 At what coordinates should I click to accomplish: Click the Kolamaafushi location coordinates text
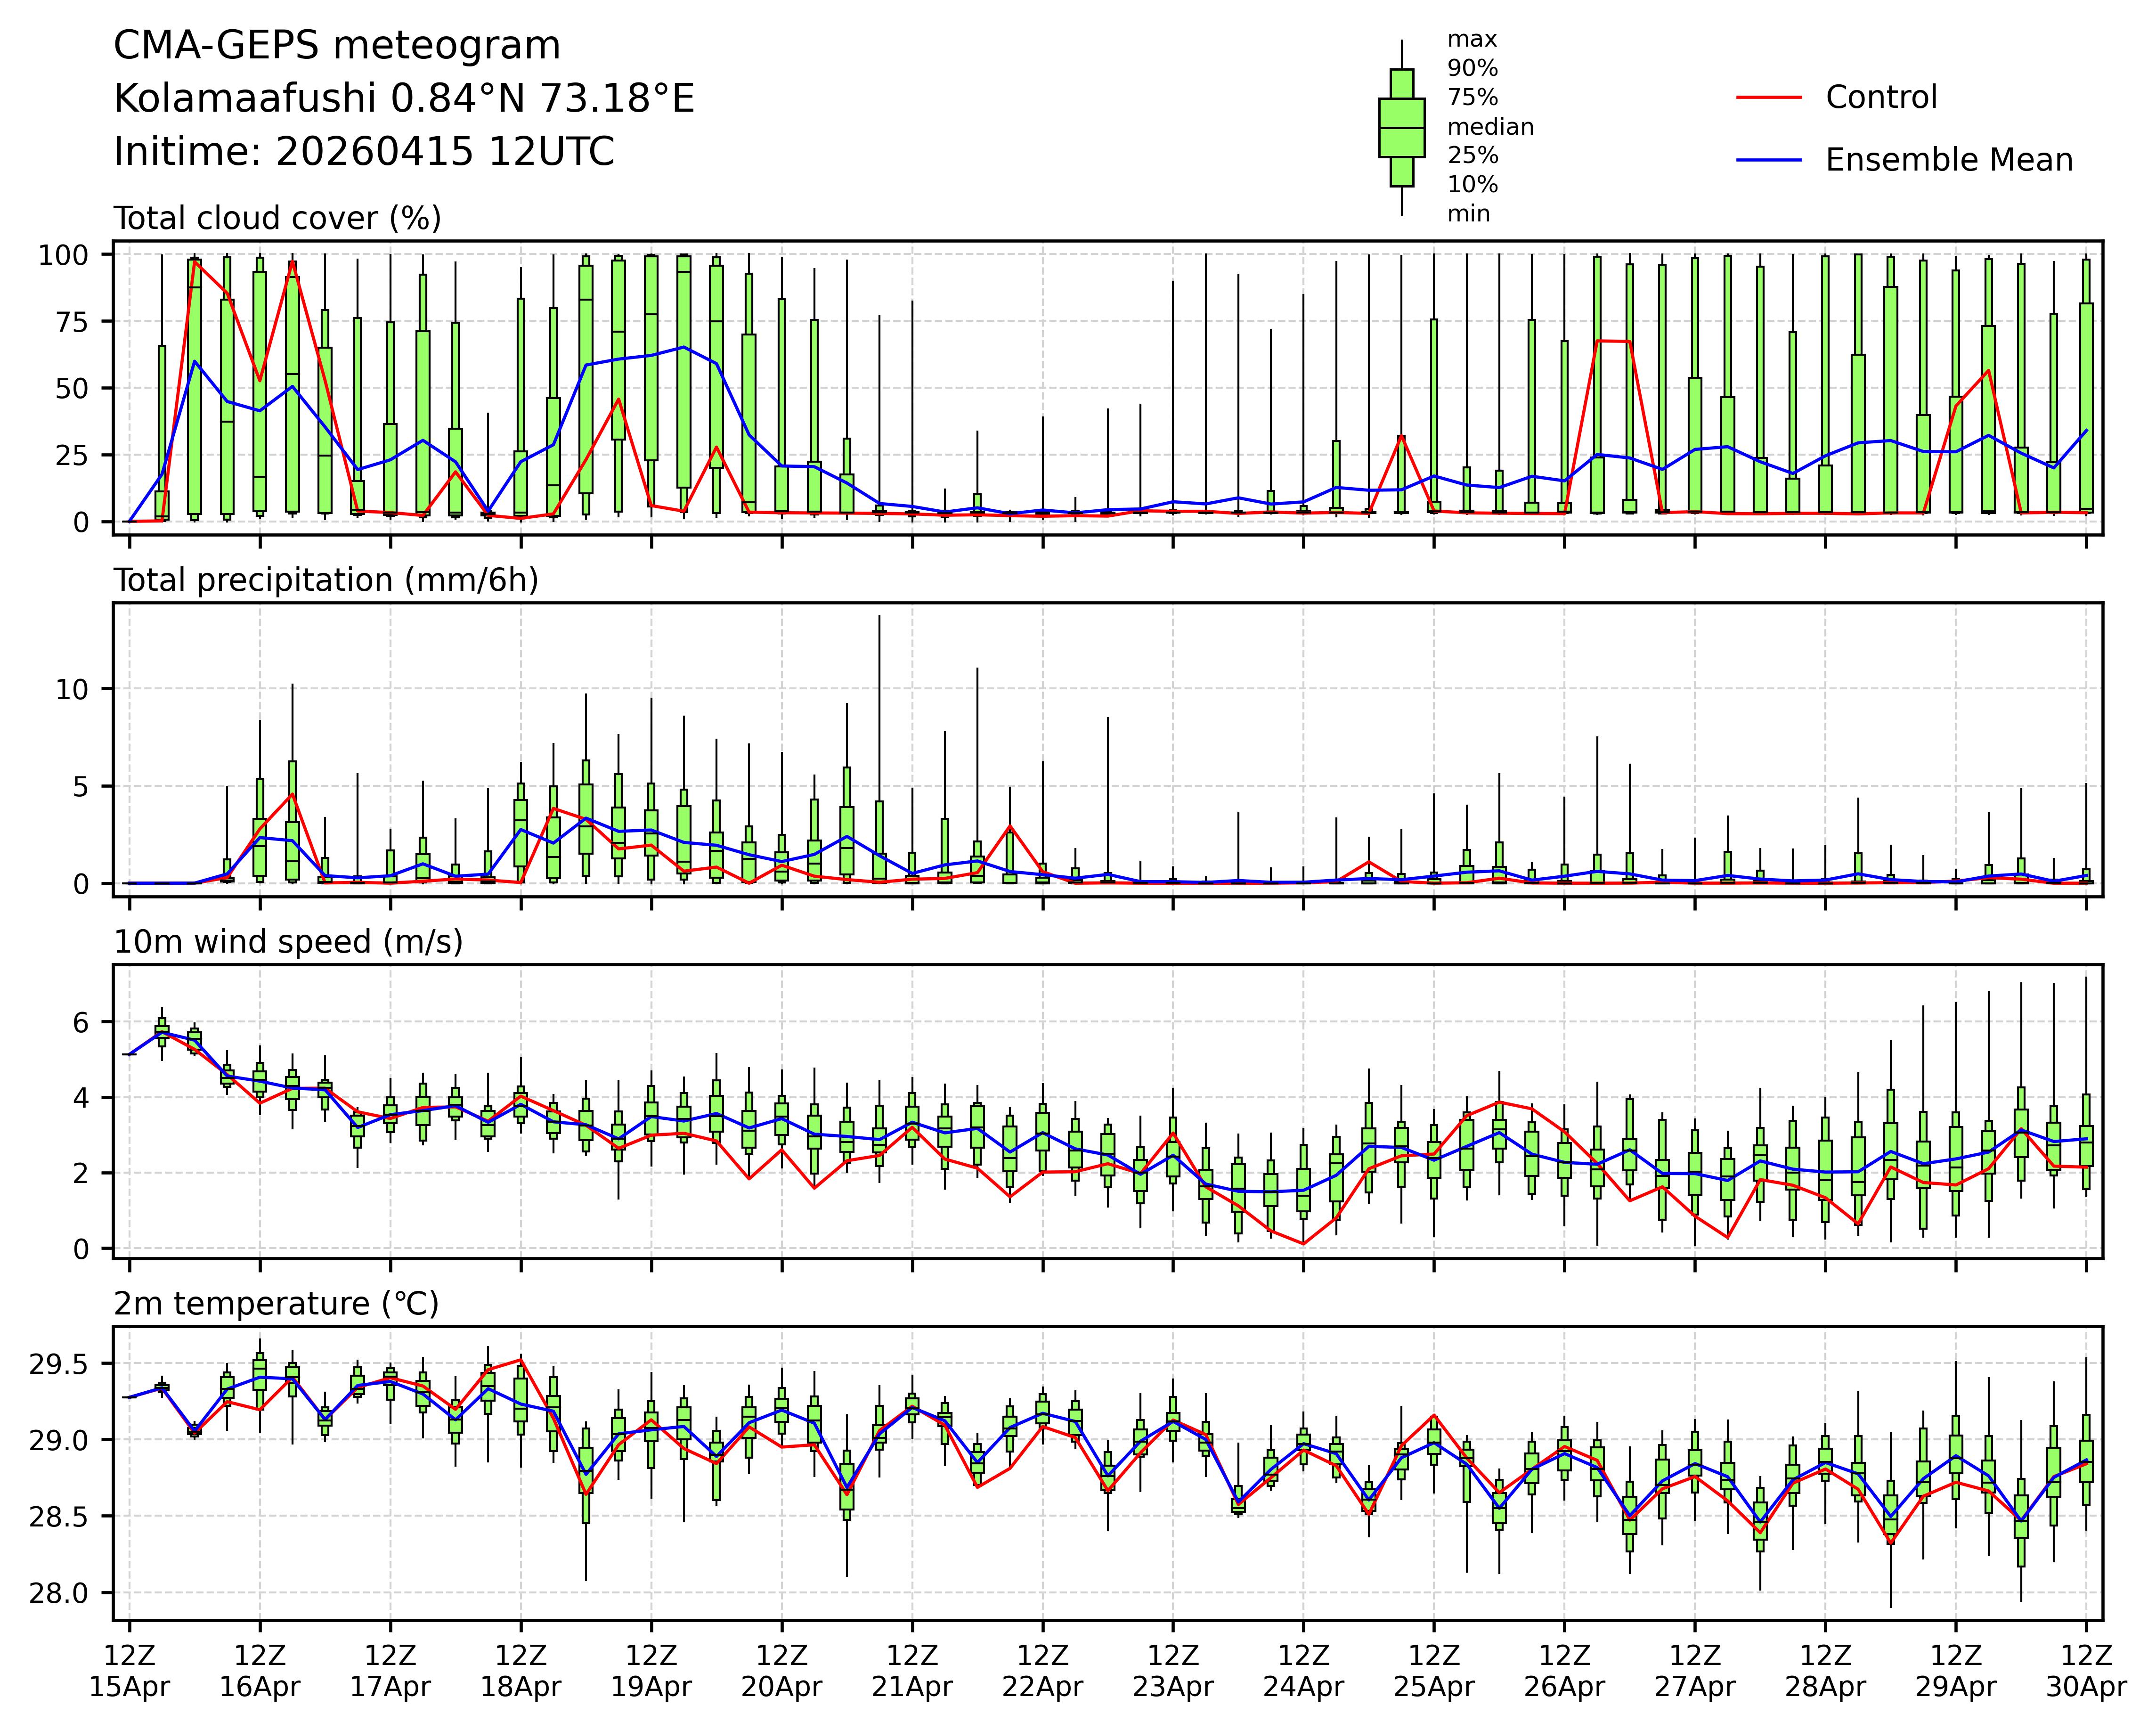[403, 99]
